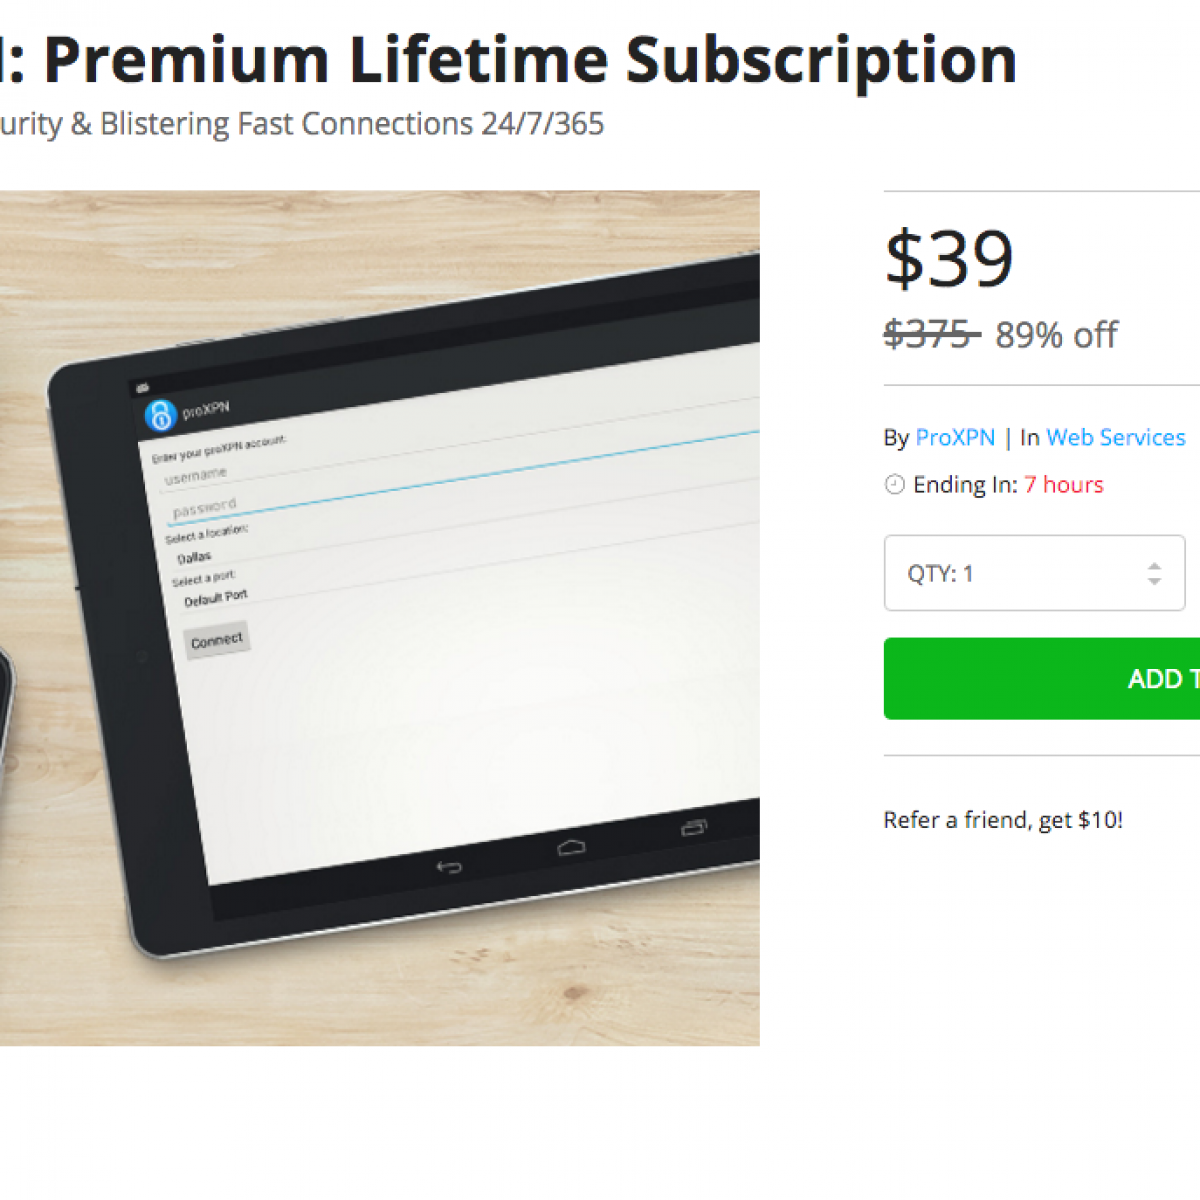Click Refer a friend, get $10
1200x1200 pixels.
1002,820
